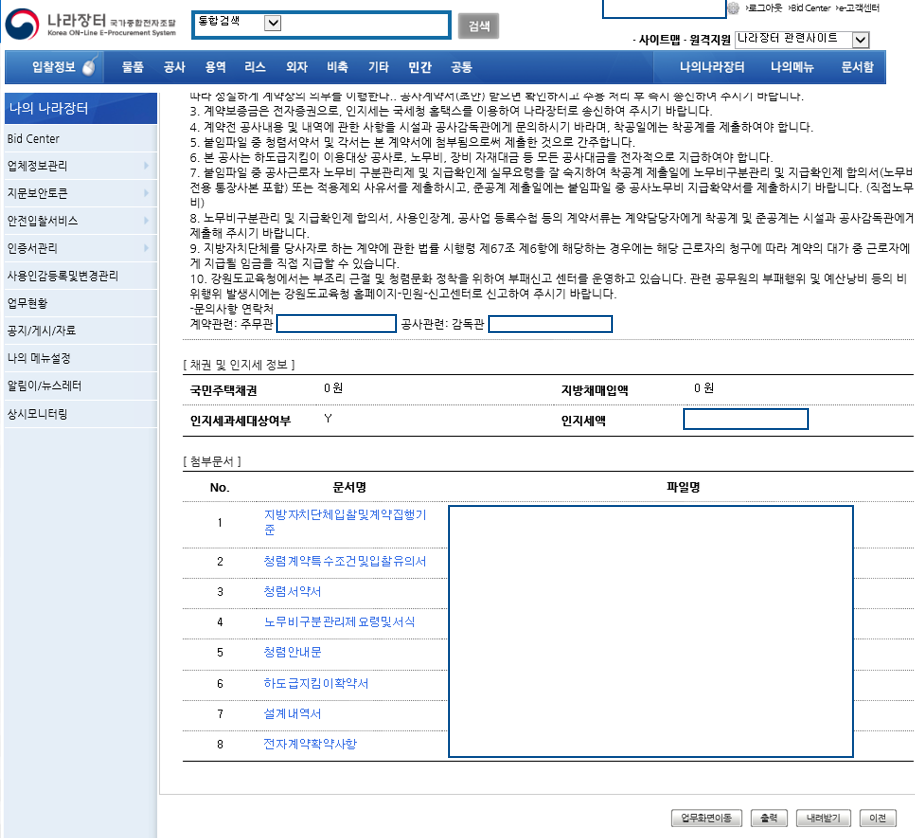915x838 pixels.
Task: Open the 비축 menu
Action: pos(337,67)
